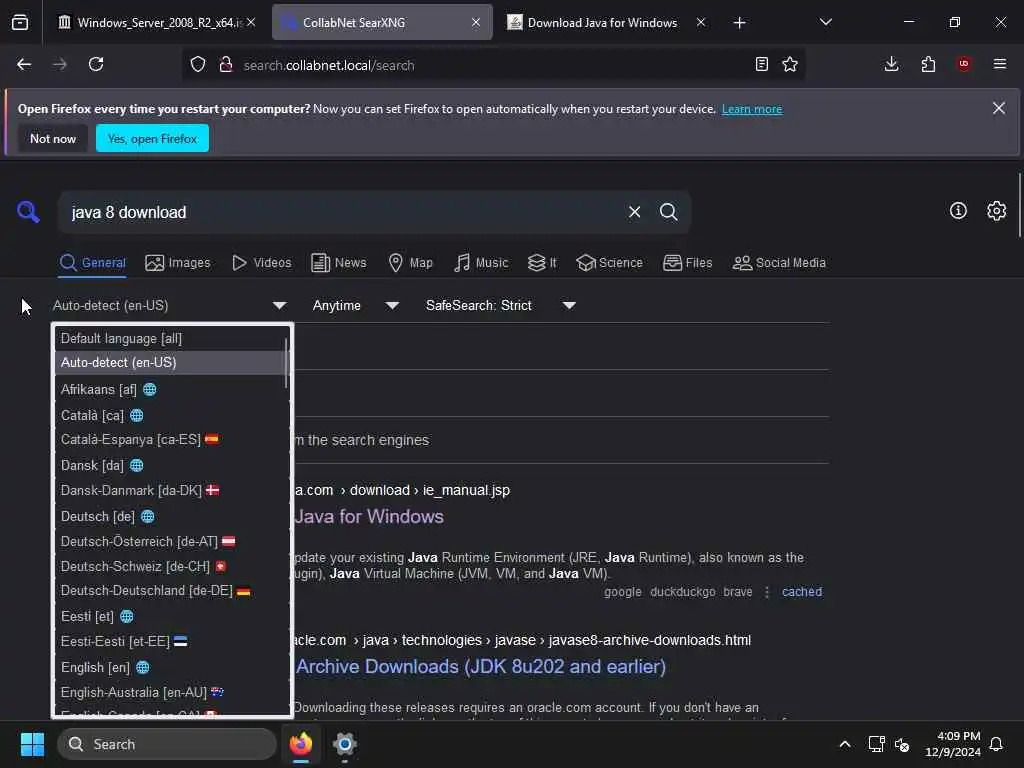
Task: Bookmark this page with the star icon
Action: pos(790,64)
